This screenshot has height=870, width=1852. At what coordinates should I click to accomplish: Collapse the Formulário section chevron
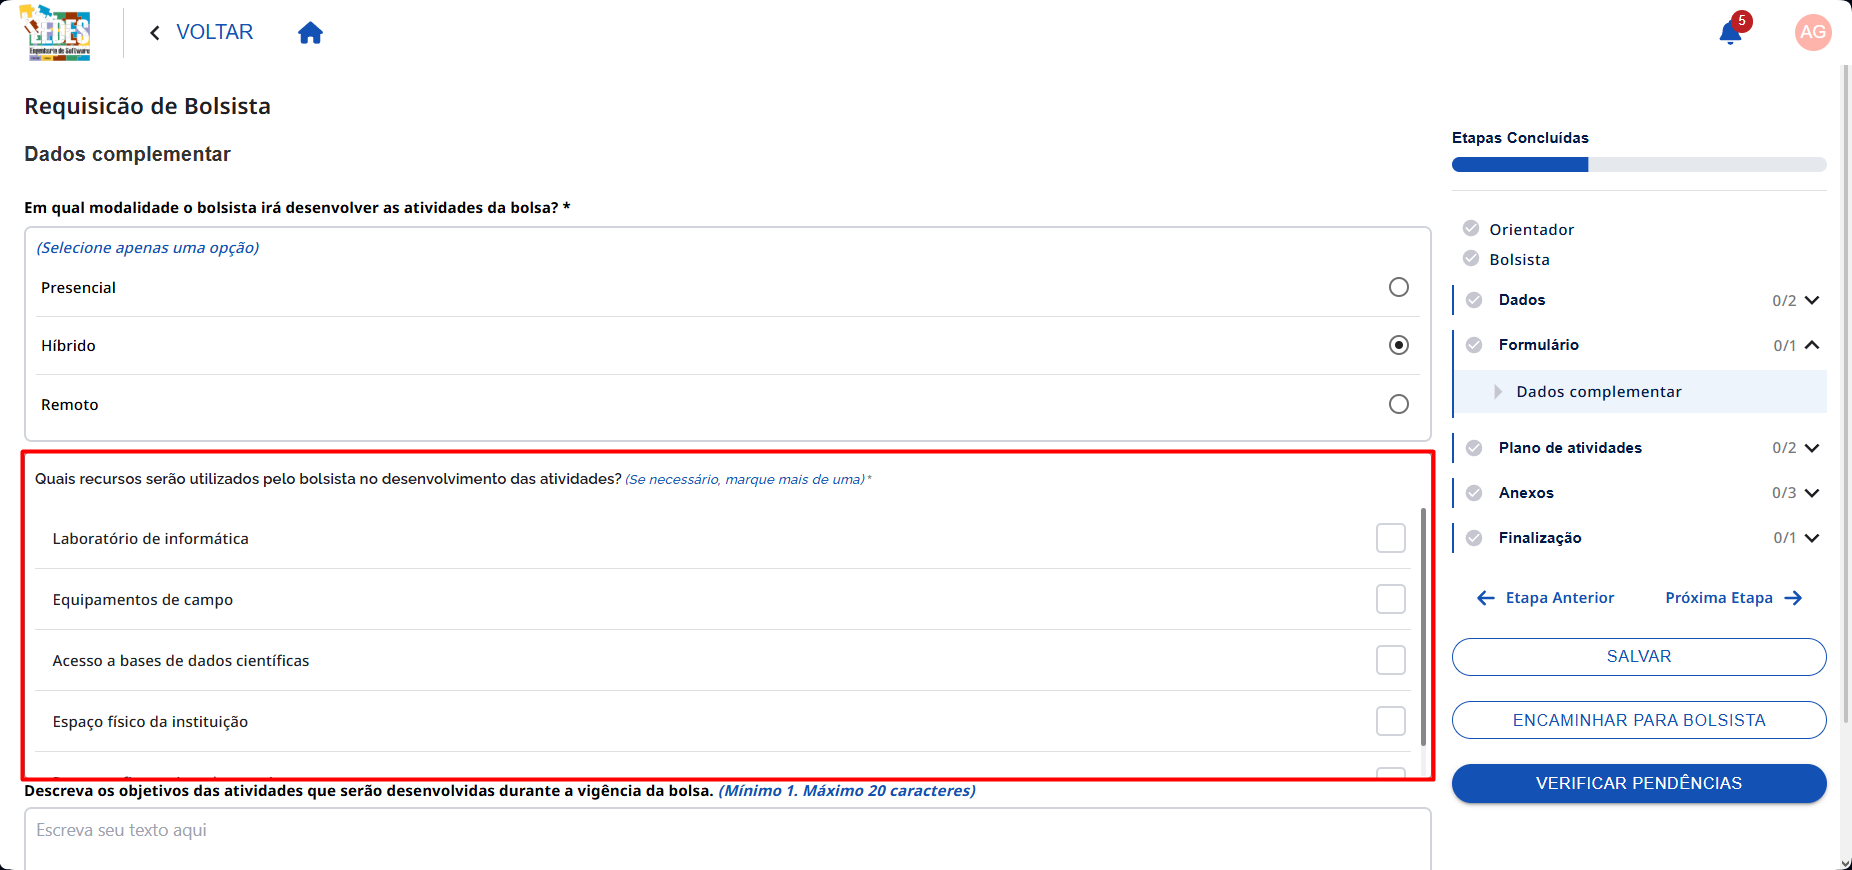pos(1812,345)
